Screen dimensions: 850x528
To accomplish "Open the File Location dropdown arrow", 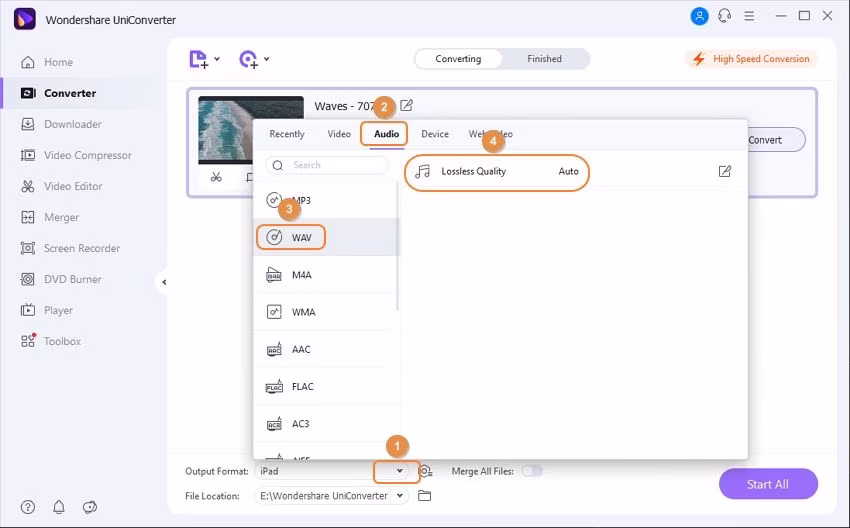I will pos(400,495).
